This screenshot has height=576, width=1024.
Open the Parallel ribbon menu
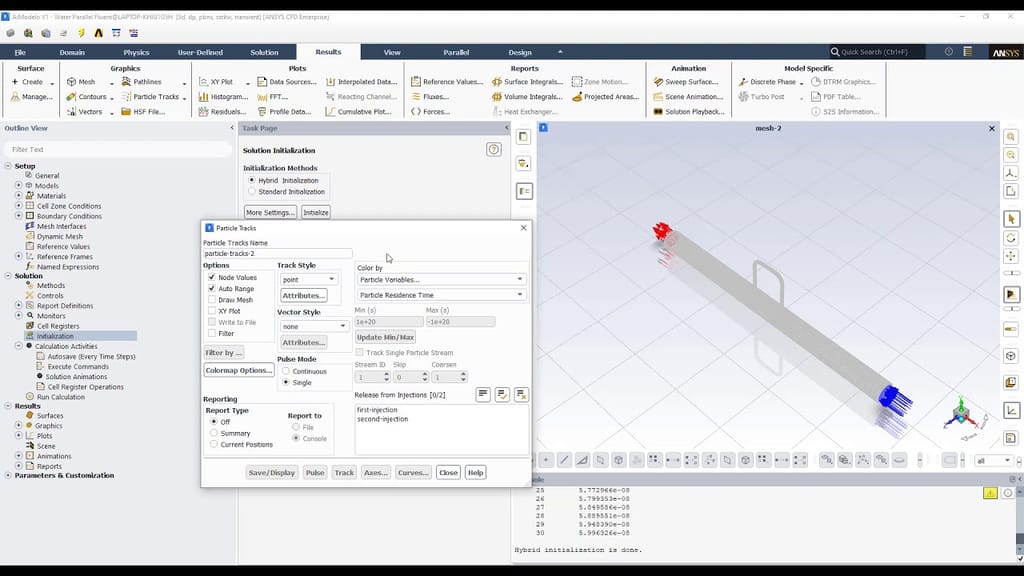[456, 52]
